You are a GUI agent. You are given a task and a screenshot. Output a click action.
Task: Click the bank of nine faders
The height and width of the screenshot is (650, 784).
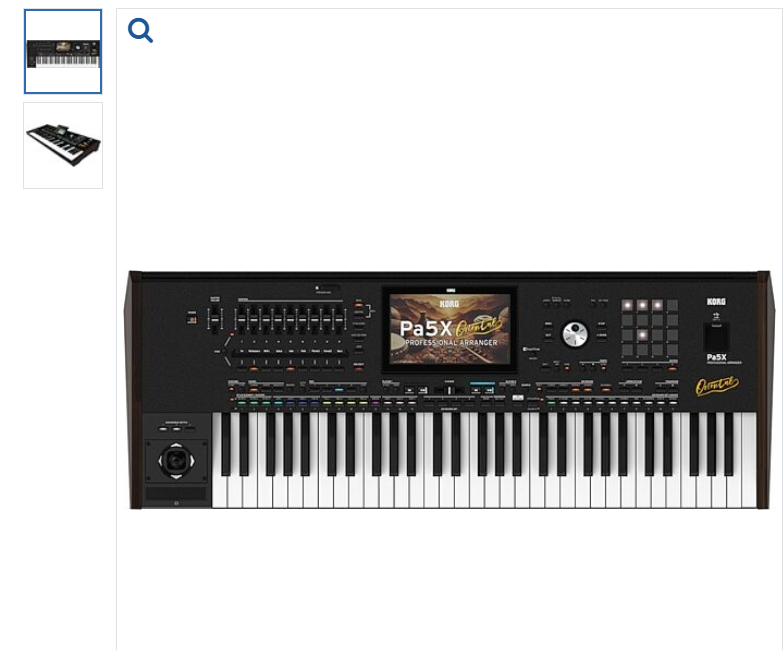point(290,318)
